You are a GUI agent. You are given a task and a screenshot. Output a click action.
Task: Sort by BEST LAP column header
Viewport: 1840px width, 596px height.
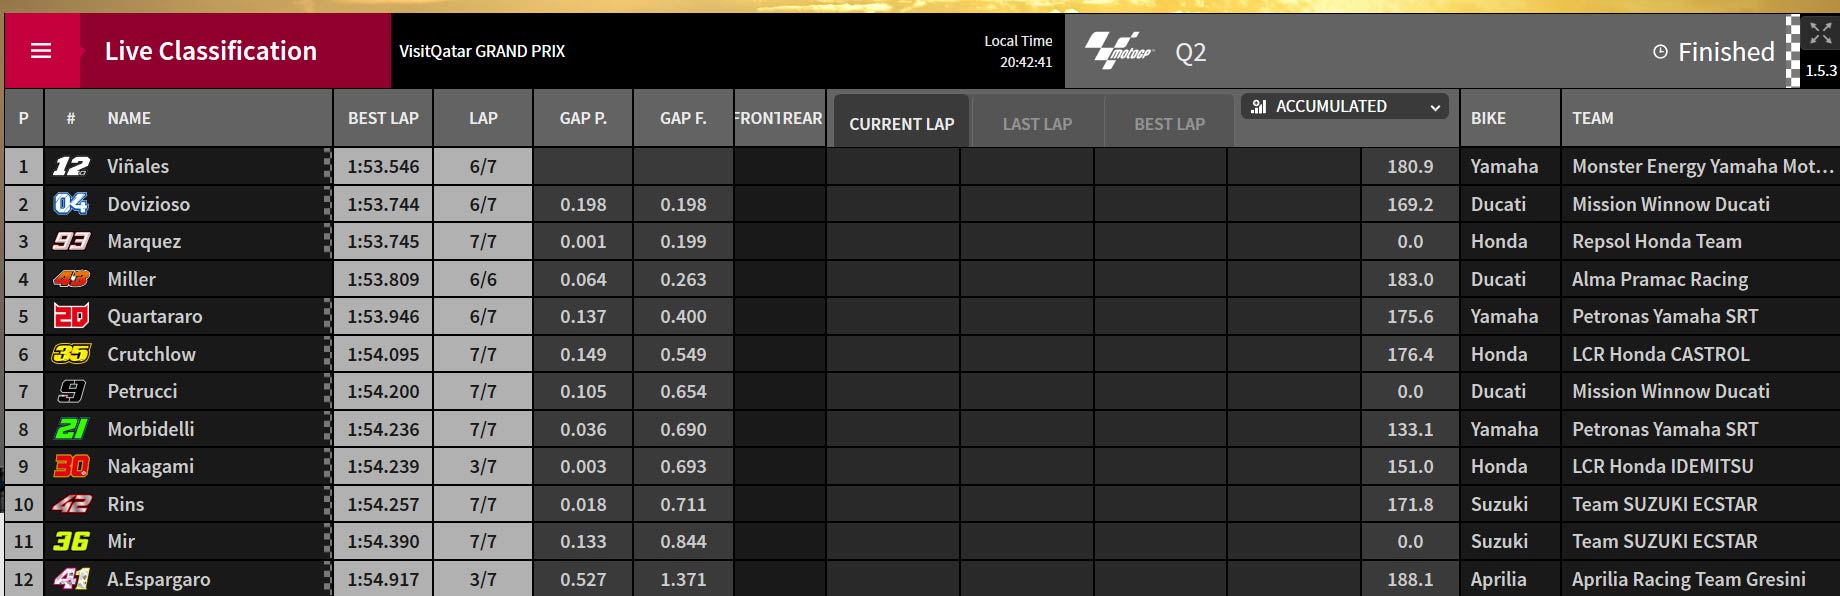[x=383, y=118]
